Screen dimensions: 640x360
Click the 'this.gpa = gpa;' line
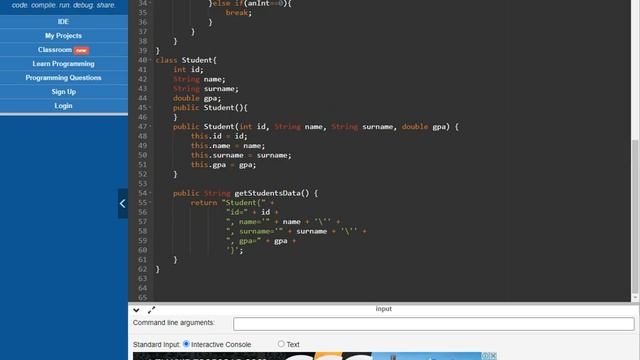click(223, 165)
